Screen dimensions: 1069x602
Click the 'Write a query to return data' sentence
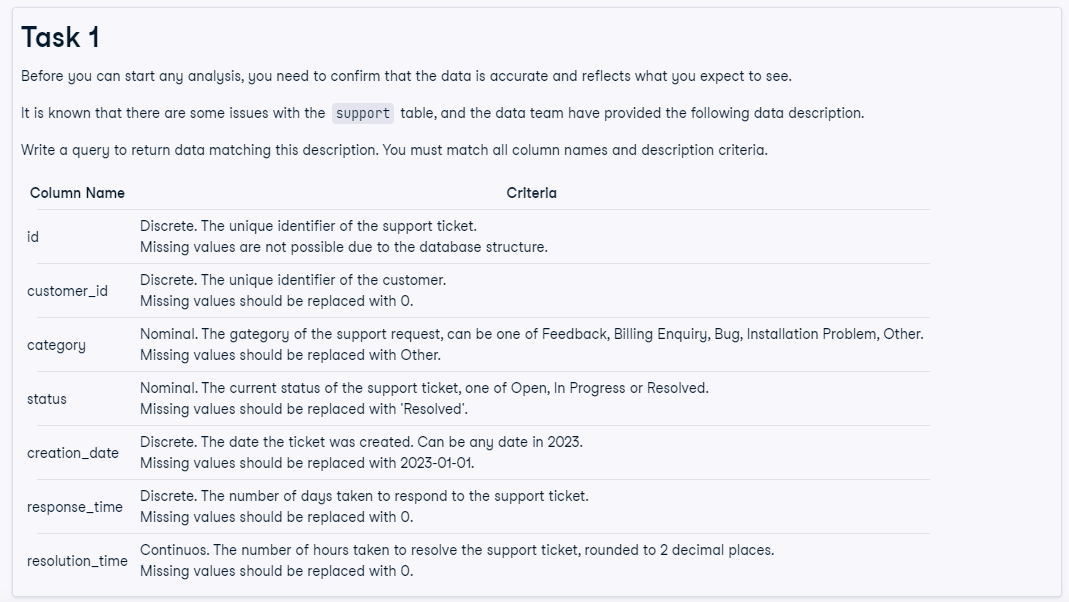(394, 150)
